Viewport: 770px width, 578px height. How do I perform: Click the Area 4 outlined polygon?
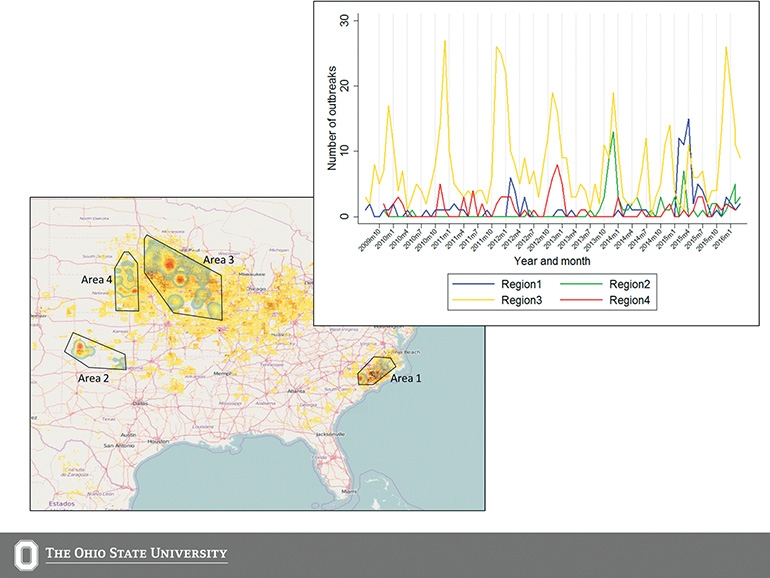127,283
